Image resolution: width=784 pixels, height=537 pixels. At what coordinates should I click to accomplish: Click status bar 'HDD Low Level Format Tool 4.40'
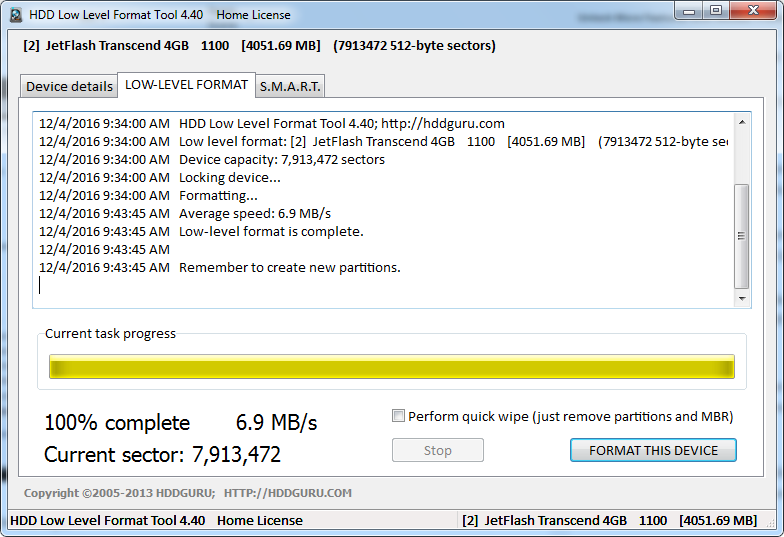point(108,520)
